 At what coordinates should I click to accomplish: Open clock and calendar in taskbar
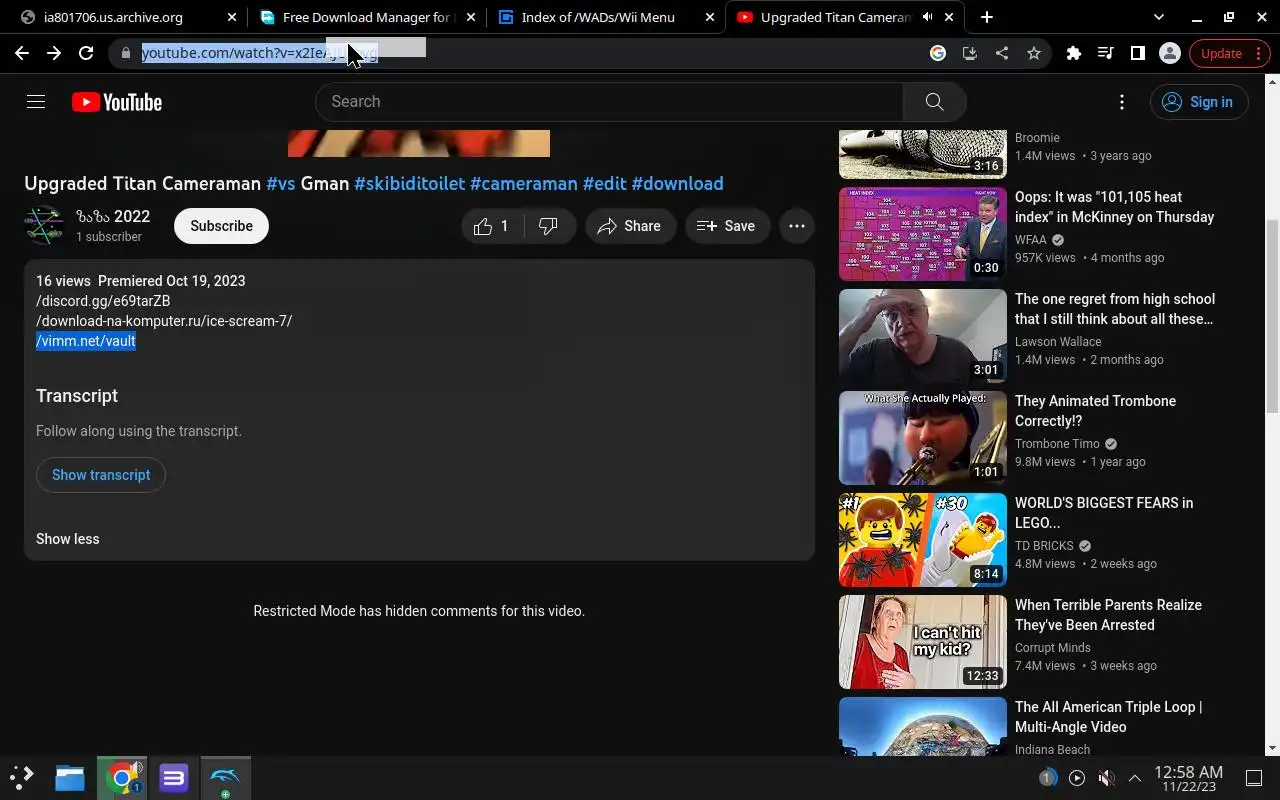point(1188,778)
